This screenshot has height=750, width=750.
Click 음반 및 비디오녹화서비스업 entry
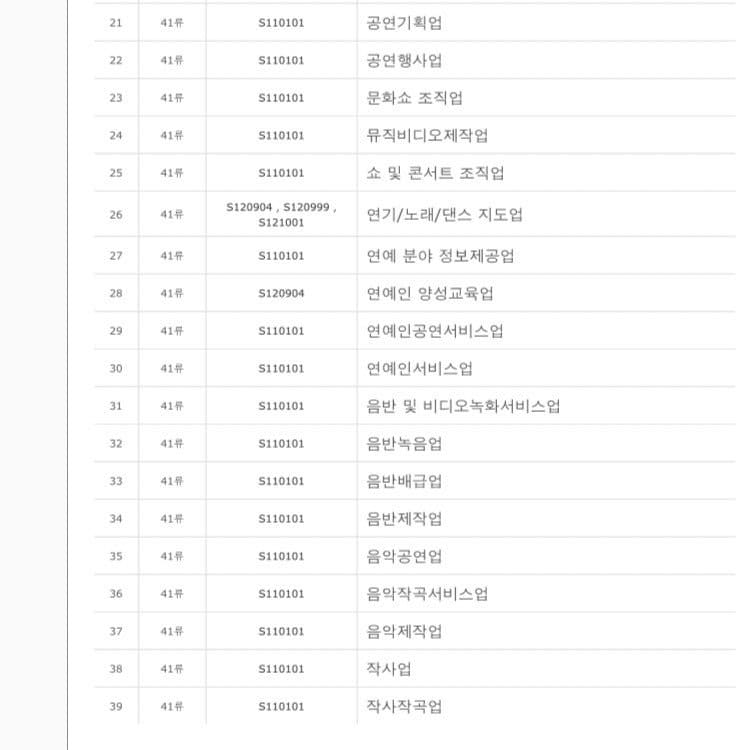pos(463,406)
